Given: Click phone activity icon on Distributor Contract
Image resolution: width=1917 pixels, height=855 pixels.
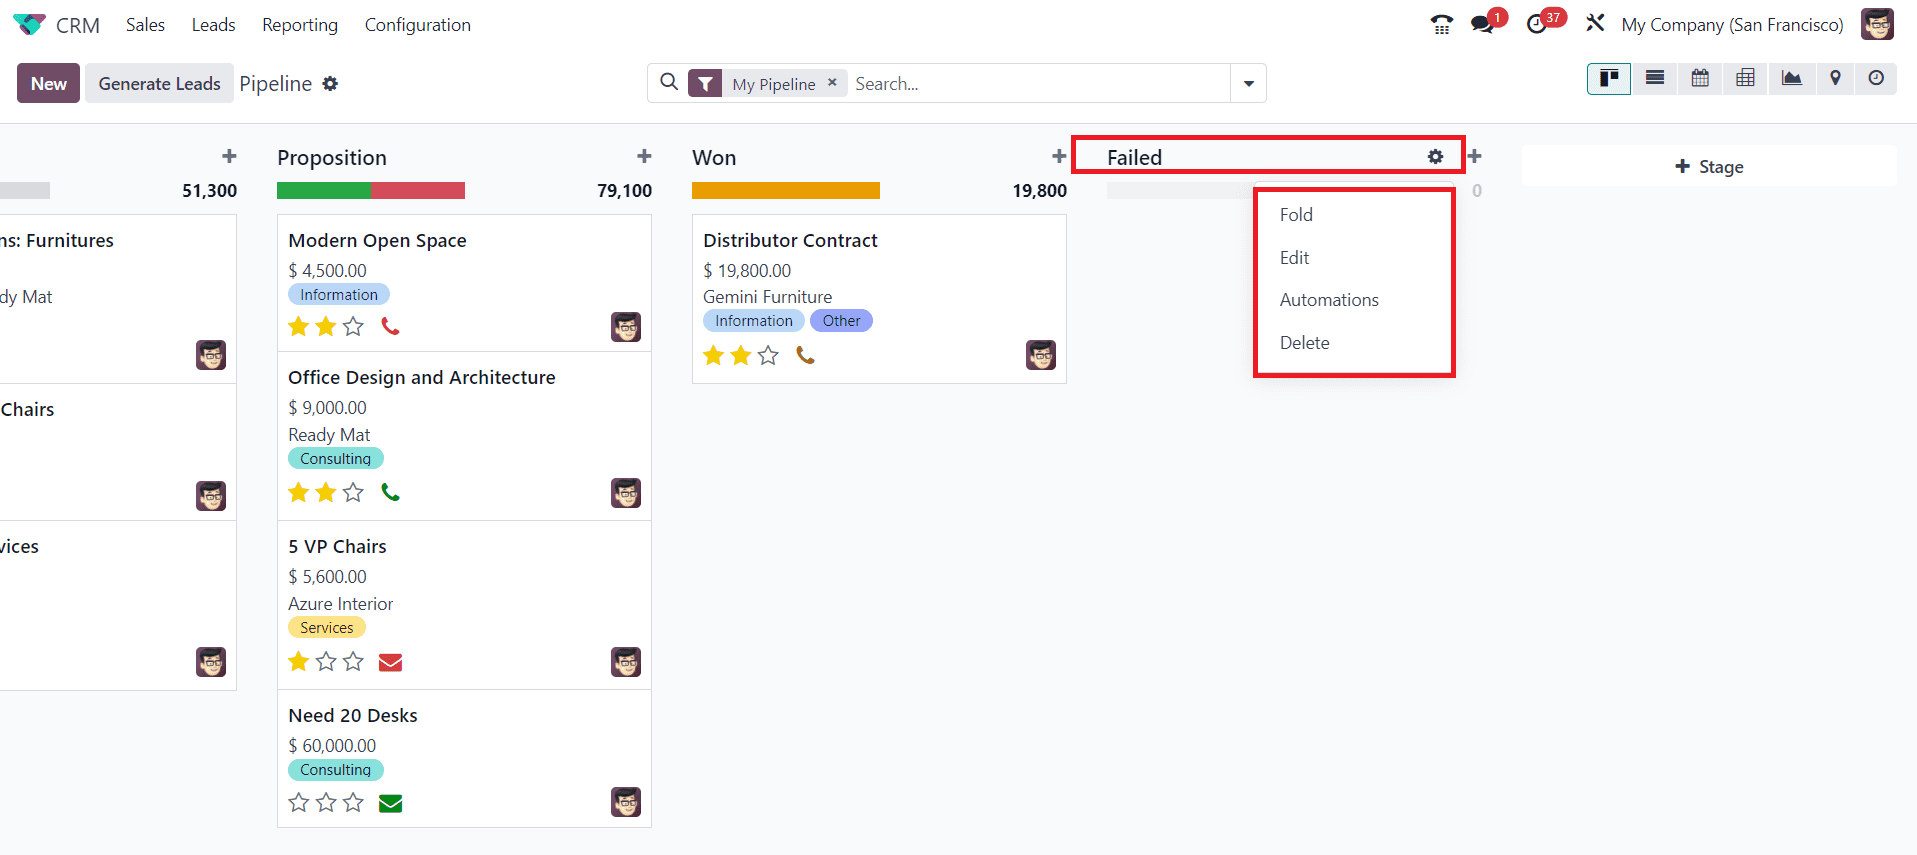Looking at the screenshot, I should tap(806, 355).
